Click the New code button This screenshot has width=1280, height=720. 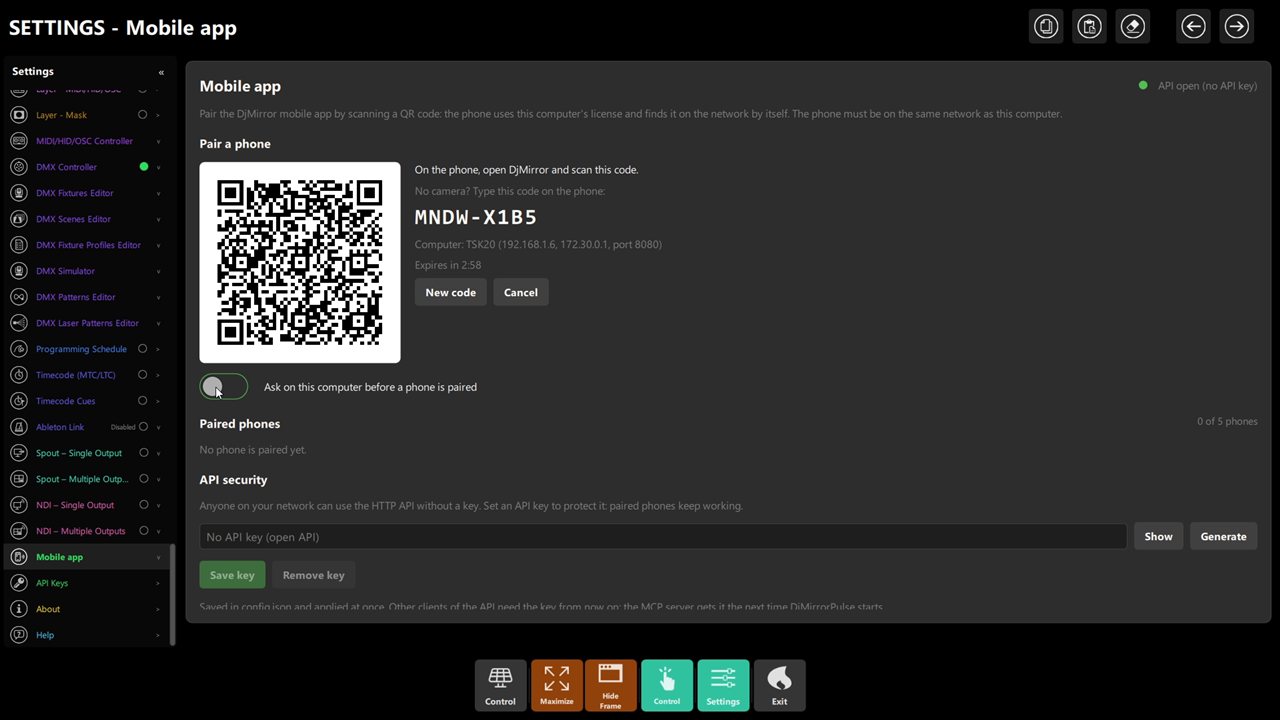point(451,292)
